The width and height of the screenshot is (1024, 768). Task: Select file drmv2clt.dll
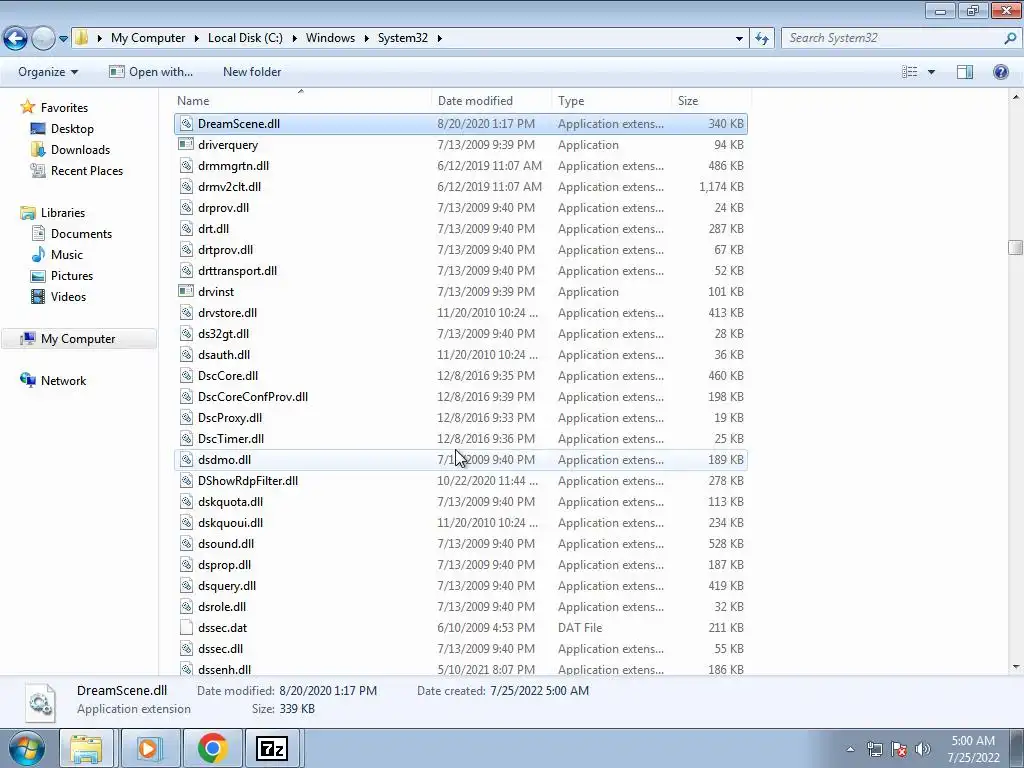click(229, 187)
